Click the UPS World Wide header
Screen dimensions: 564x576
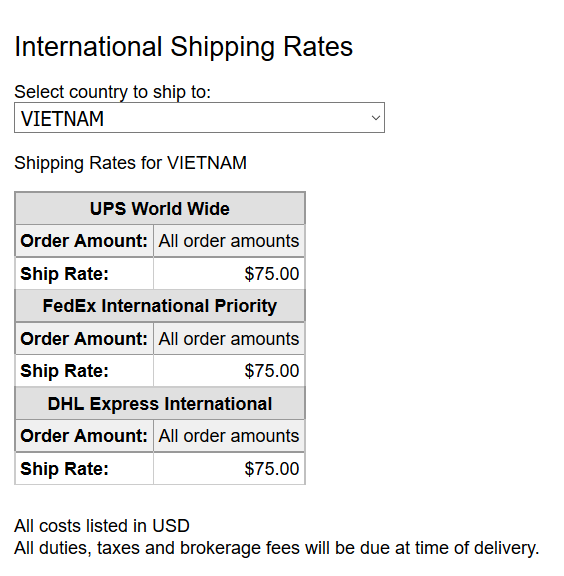(x=160, y=209)
